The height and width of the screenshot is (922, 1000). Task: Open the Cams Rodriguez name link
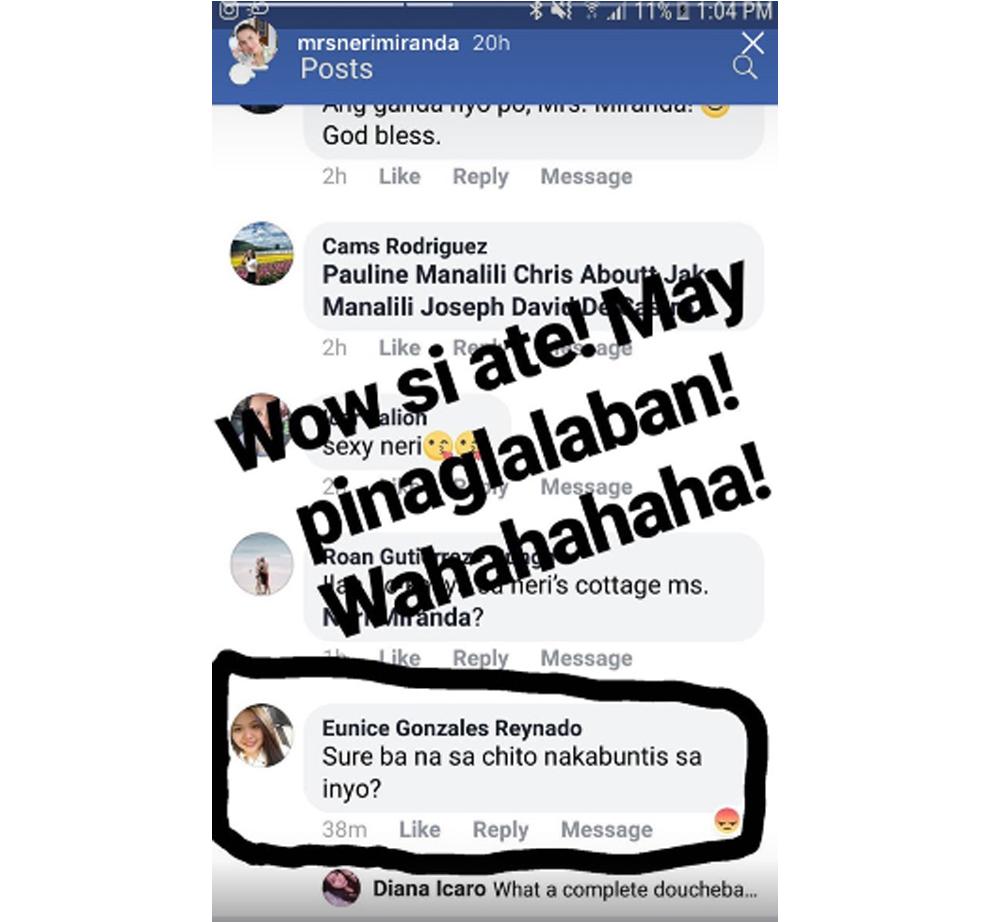point(404,246)
